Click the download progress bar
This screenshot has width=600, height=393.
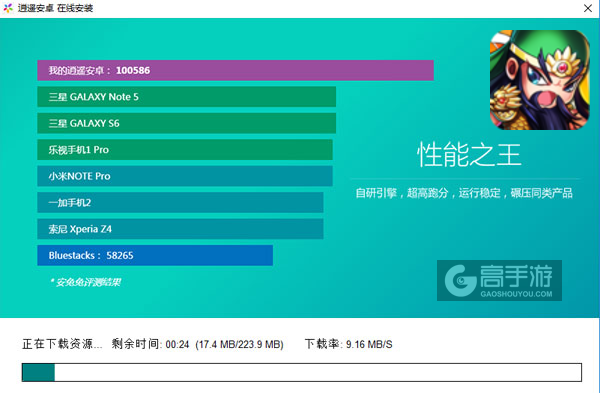point(302,372)
